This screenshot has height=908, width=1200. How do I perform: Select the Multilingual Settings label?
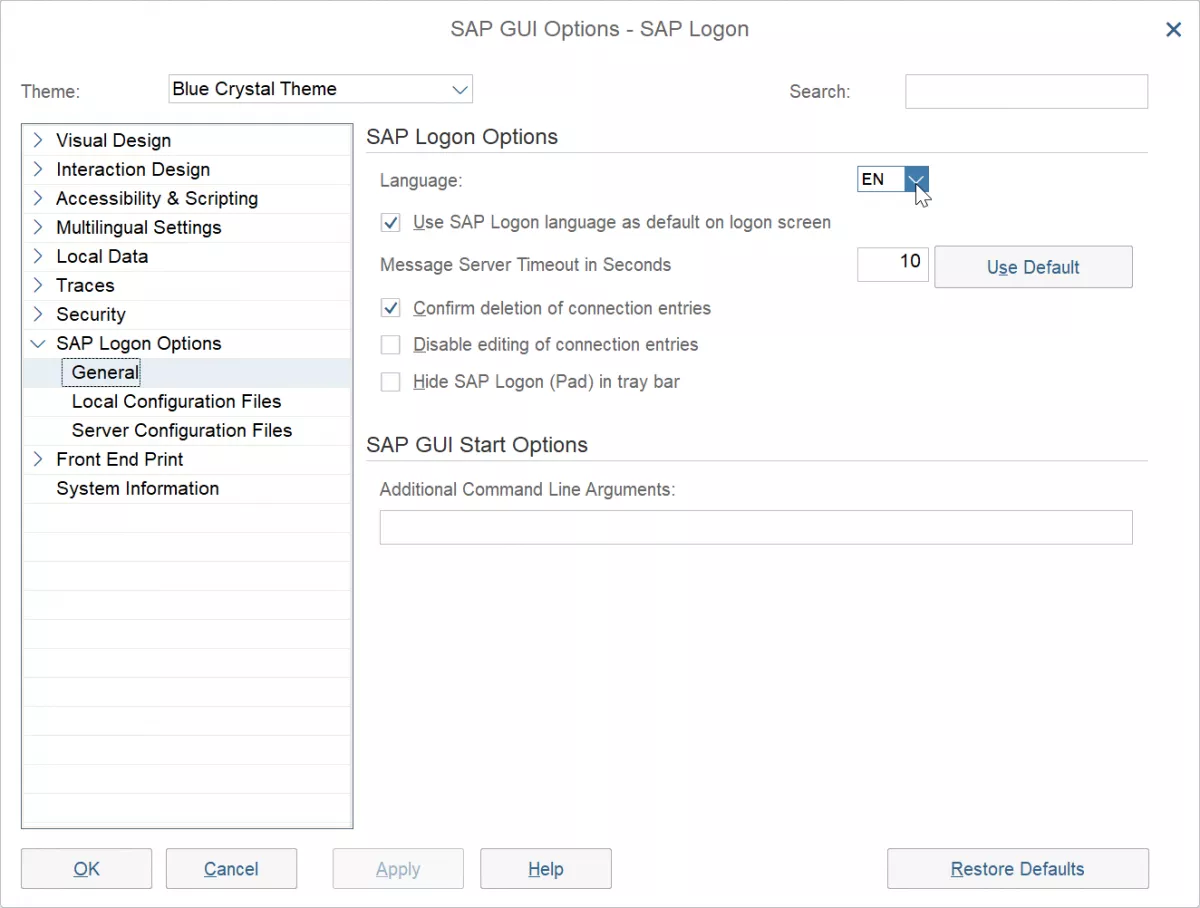click(x=139, y=227)
